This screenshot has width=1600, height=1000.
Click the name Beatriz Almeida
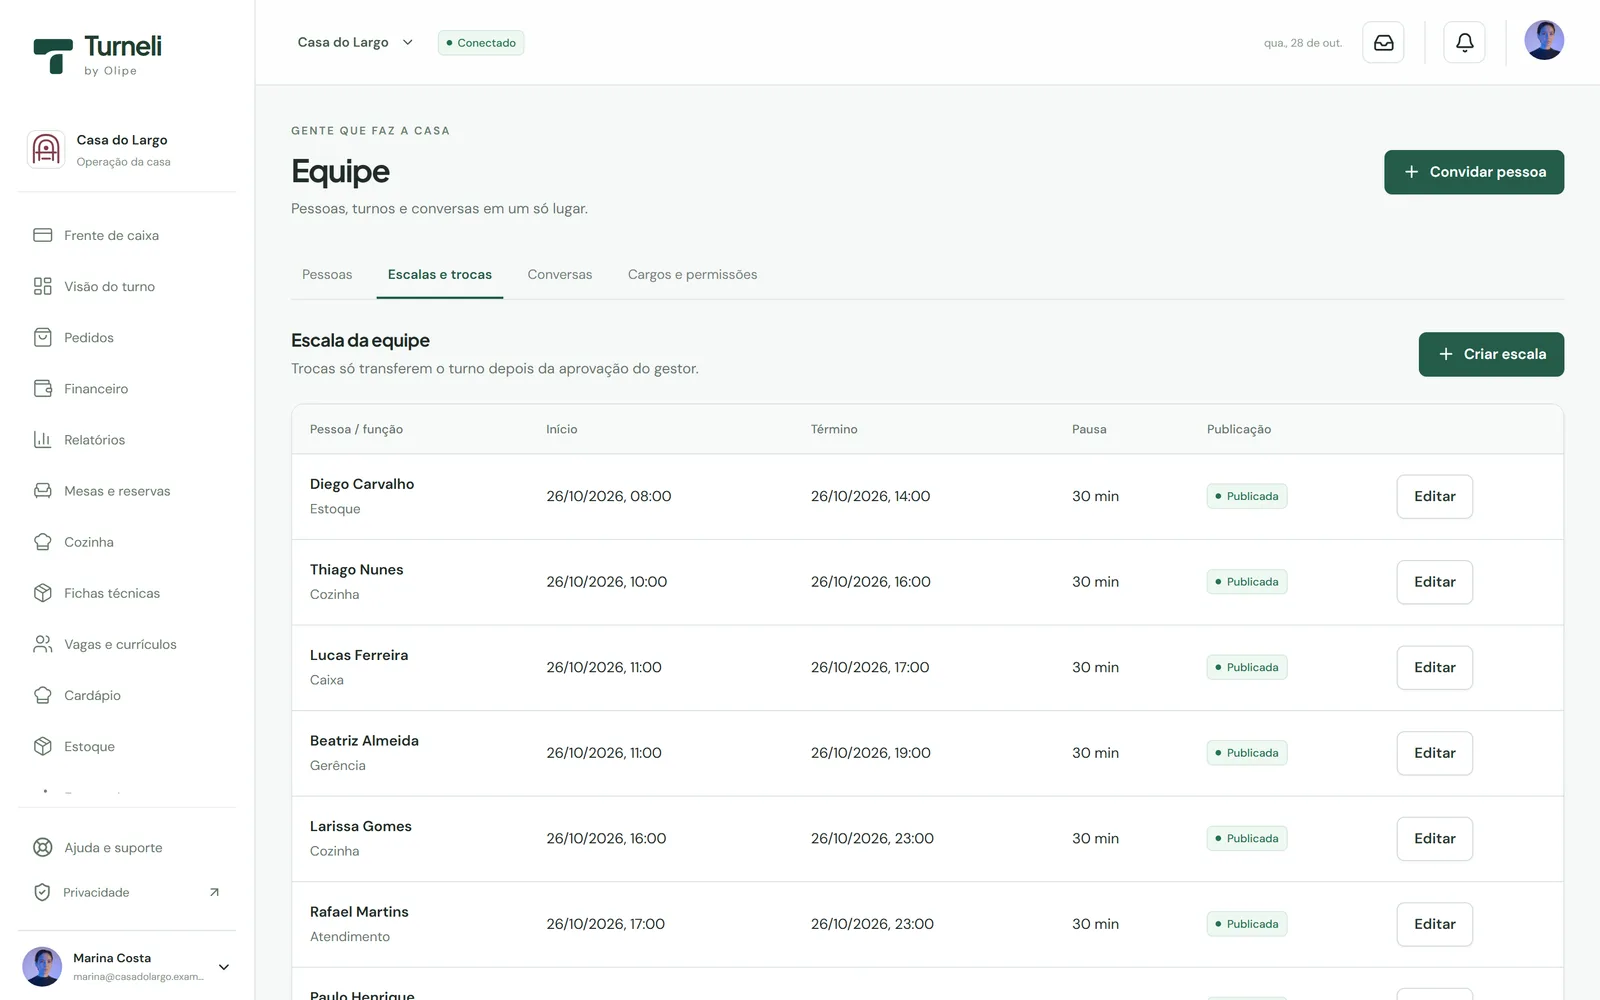tap(364, 741)
